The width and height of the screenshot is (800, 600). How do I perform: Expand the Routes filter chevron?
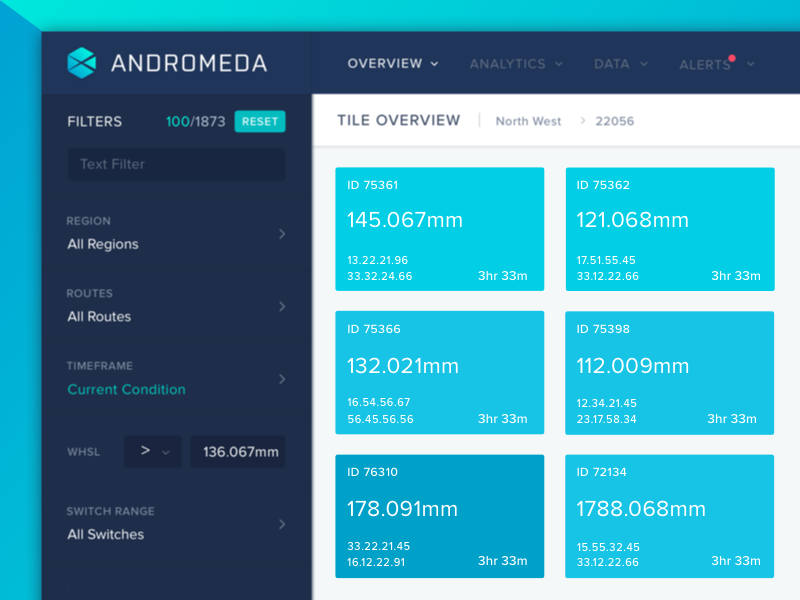282,306
